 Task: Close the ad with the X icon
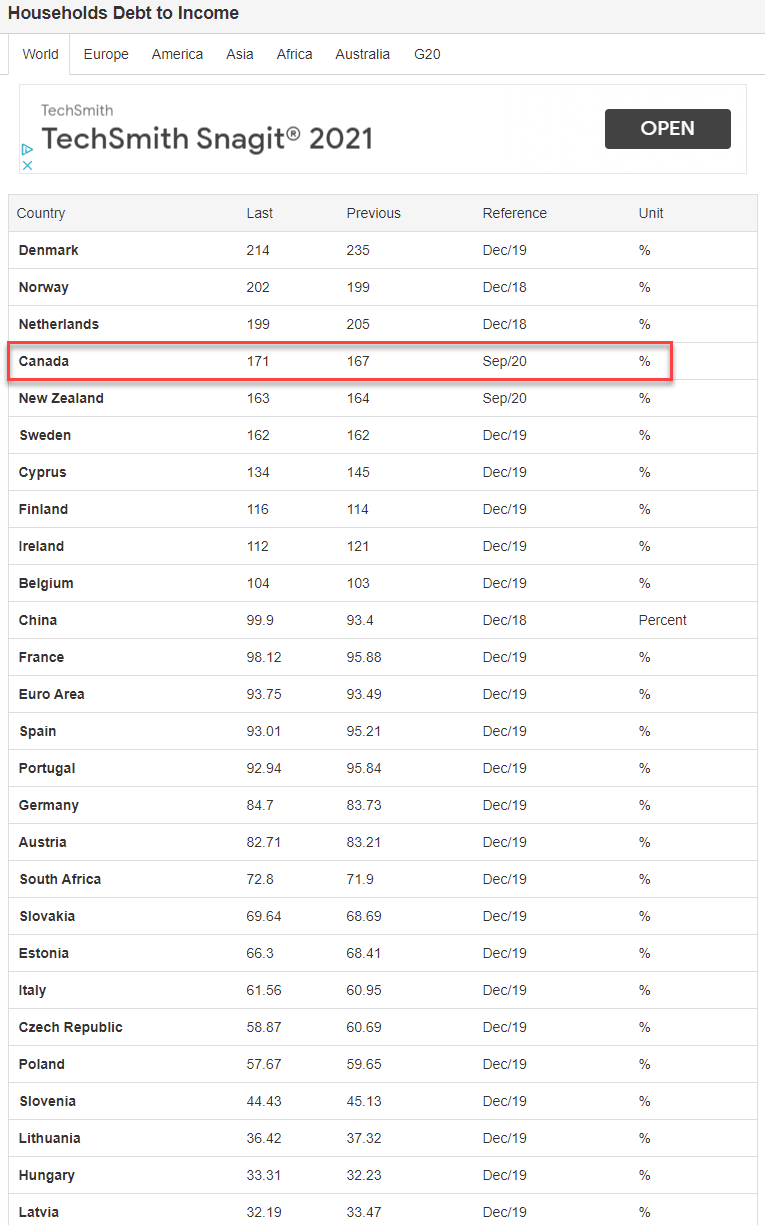click(x=28, y=165)
